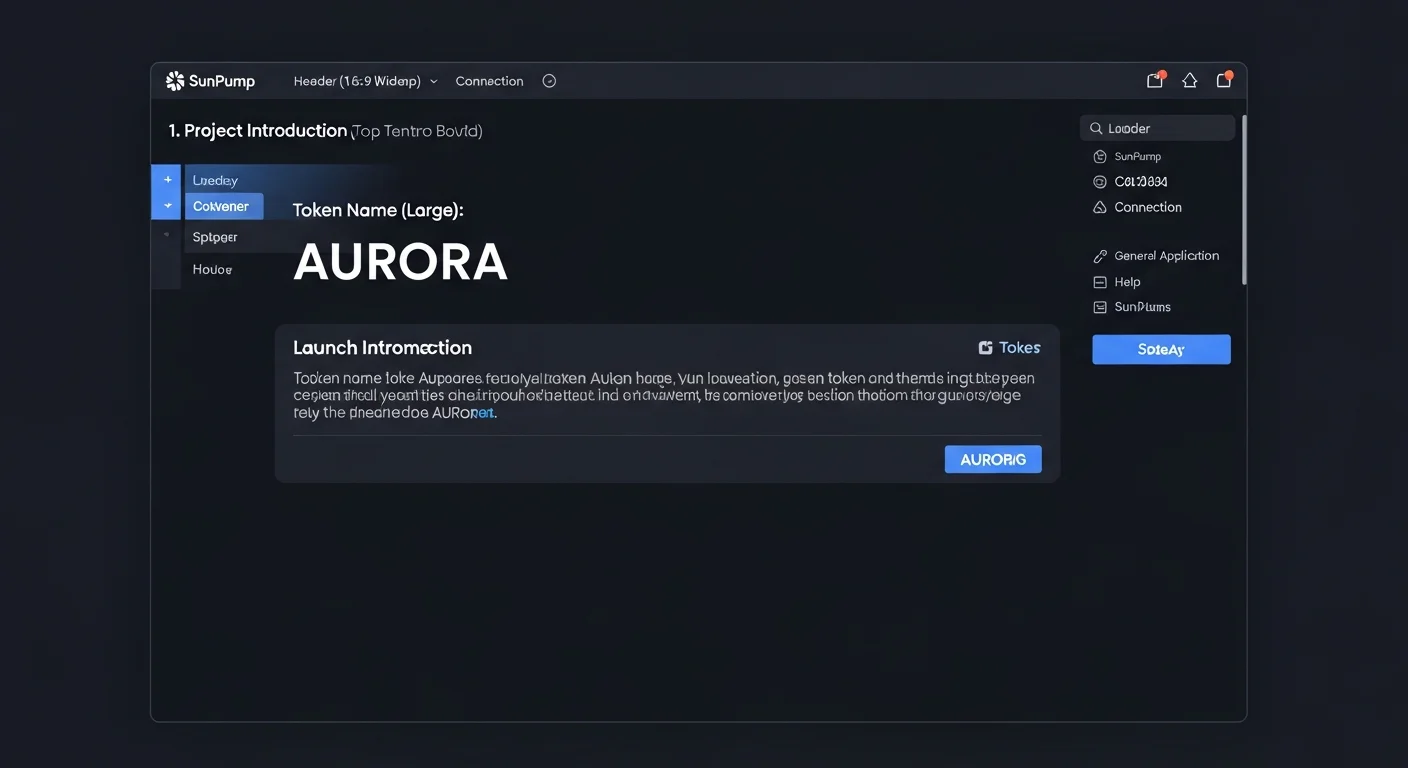The width and height of the screenshot is (1408, 768).
Task: Click the blue button in launch card
Action: [x=993, y=459]
